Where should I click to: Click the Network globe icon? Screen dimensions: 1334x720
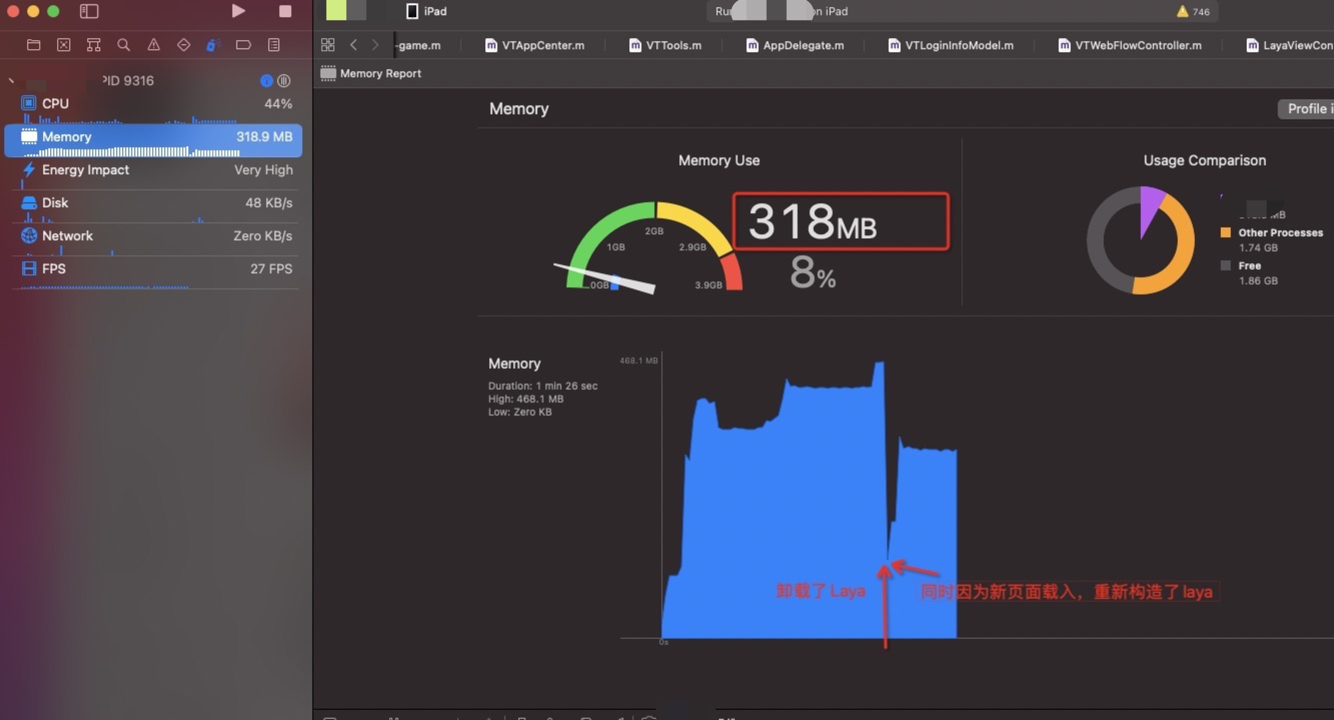click(29, 236)
